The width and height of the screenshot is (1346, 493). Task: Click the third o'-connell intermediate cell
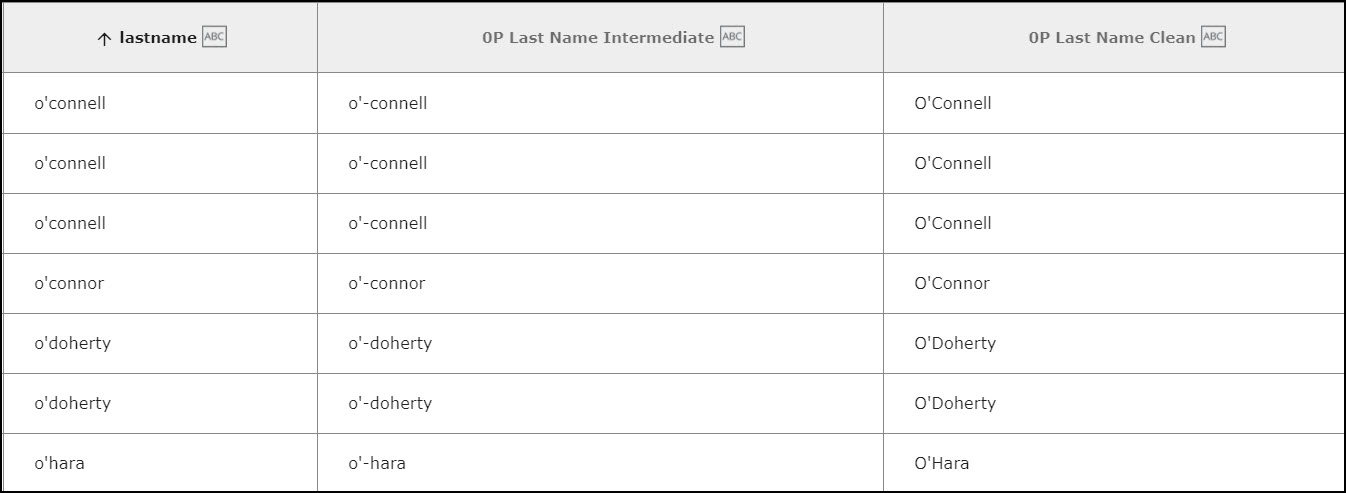[601, 223]
